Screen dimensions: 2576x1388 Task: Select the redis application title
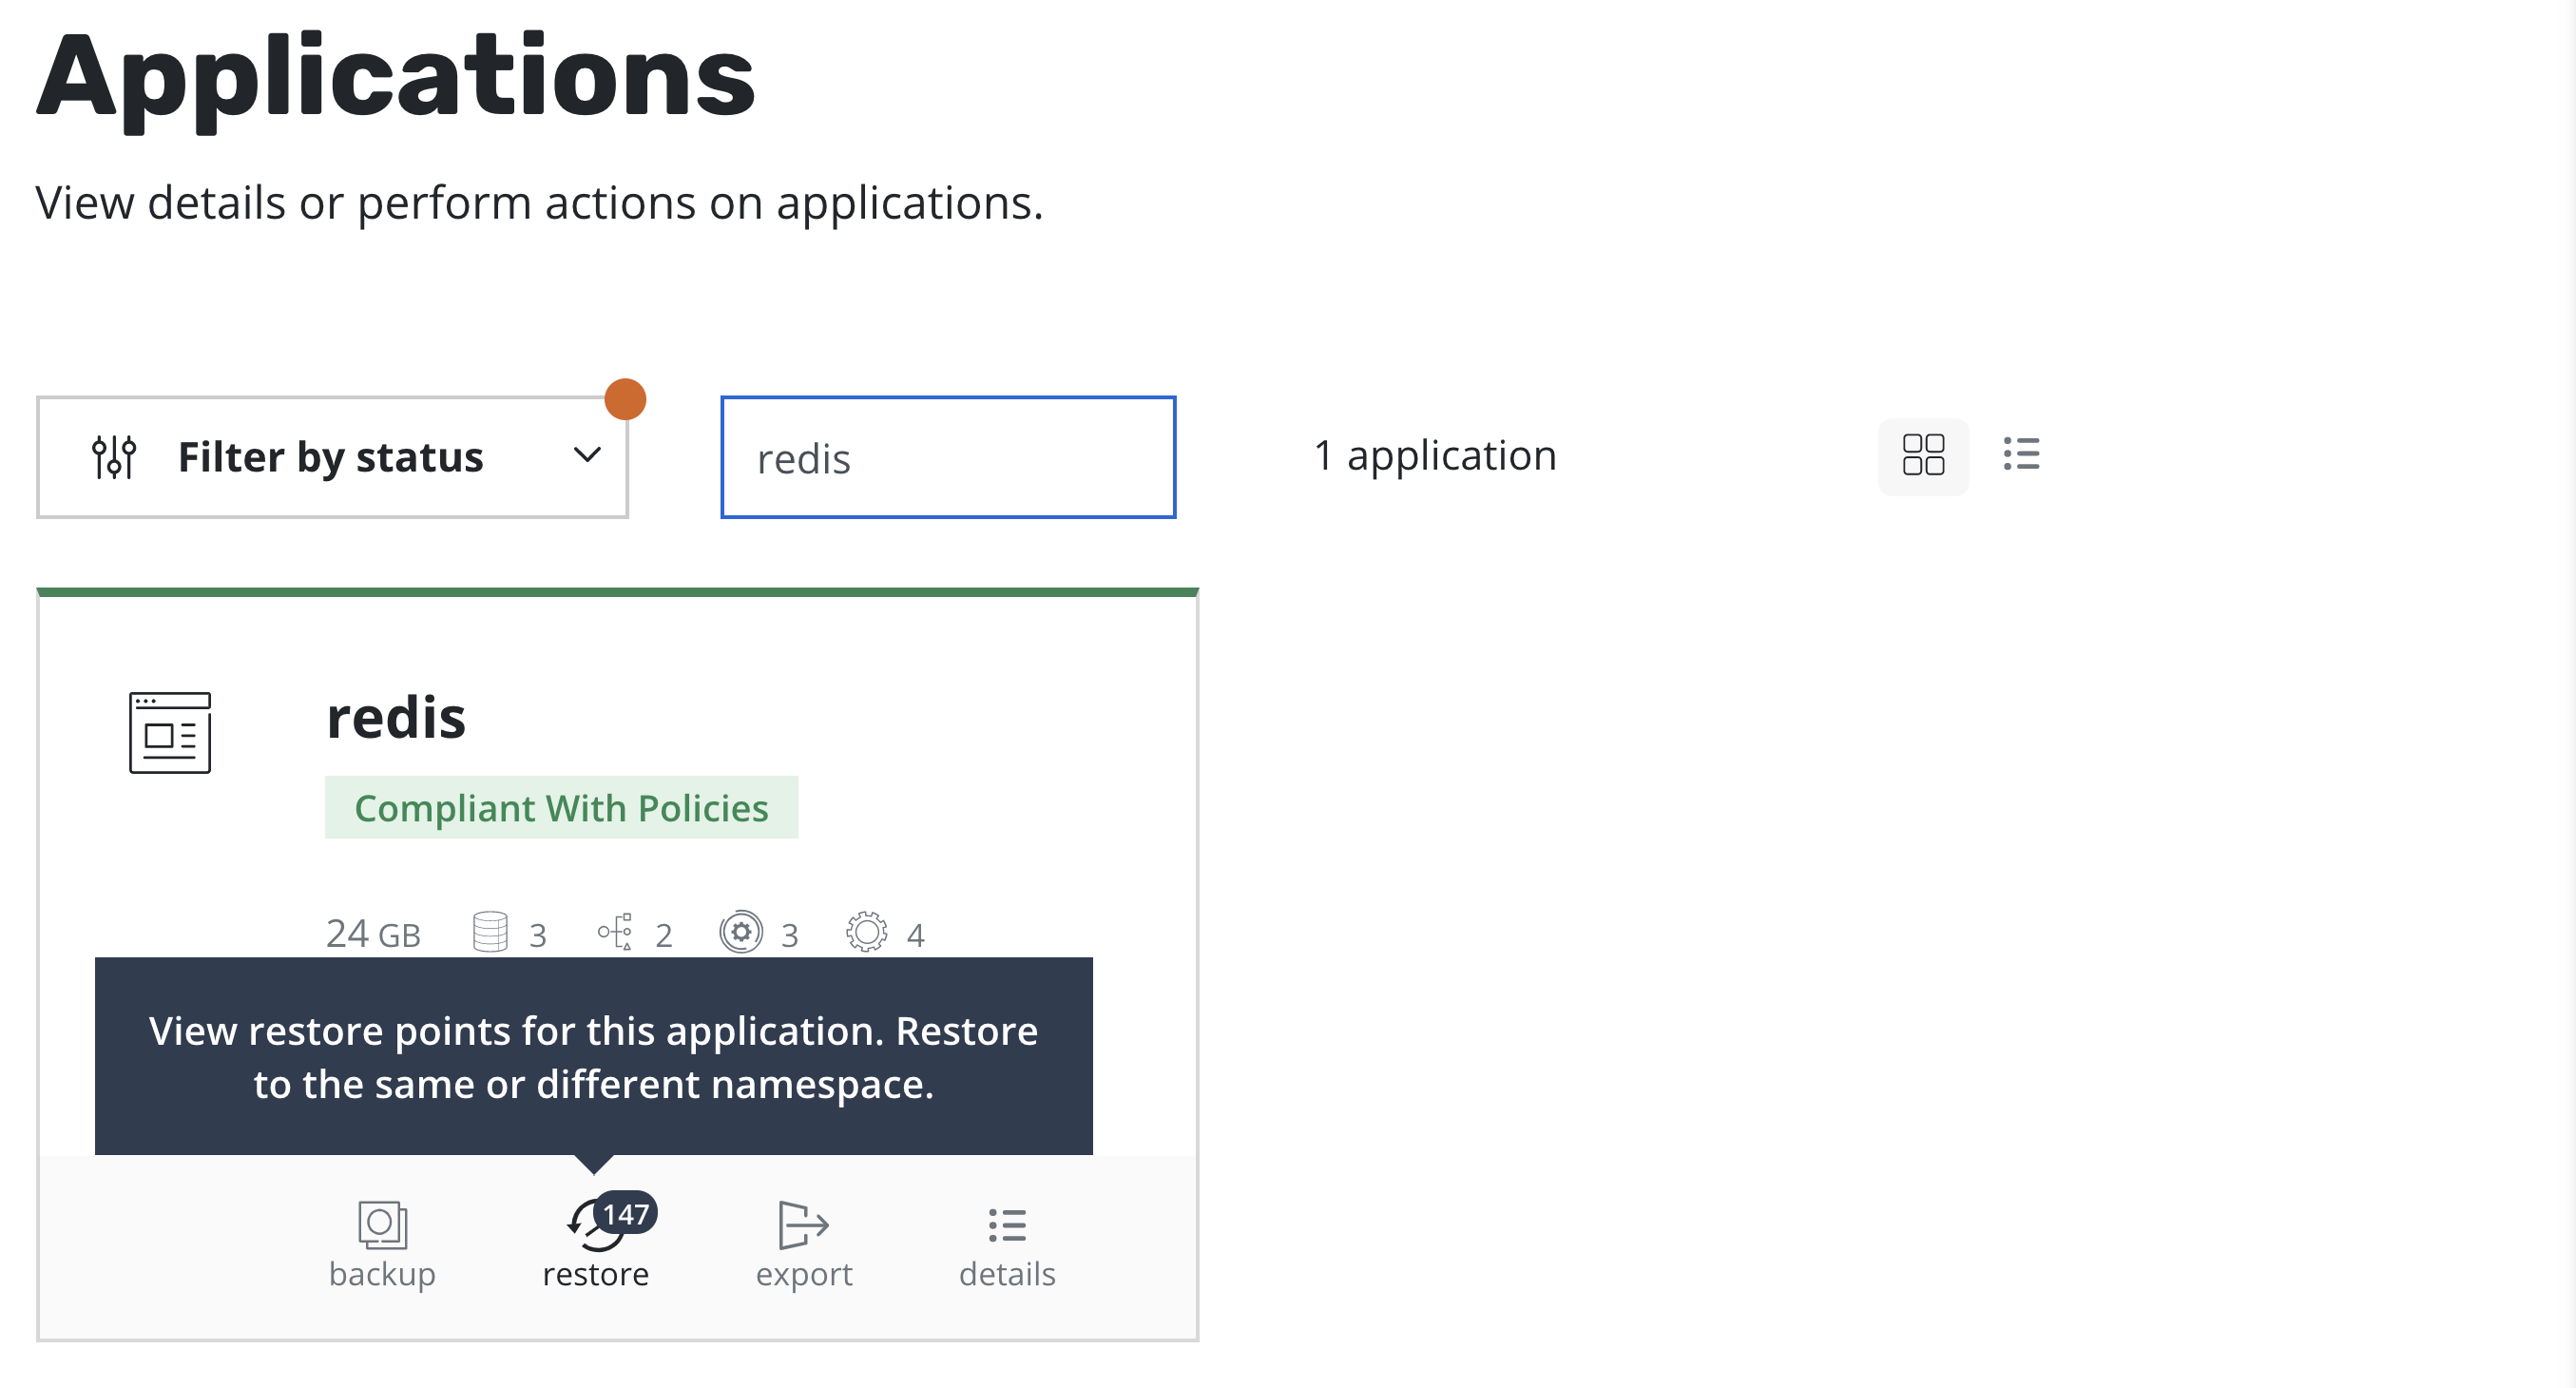pos(397,716)
